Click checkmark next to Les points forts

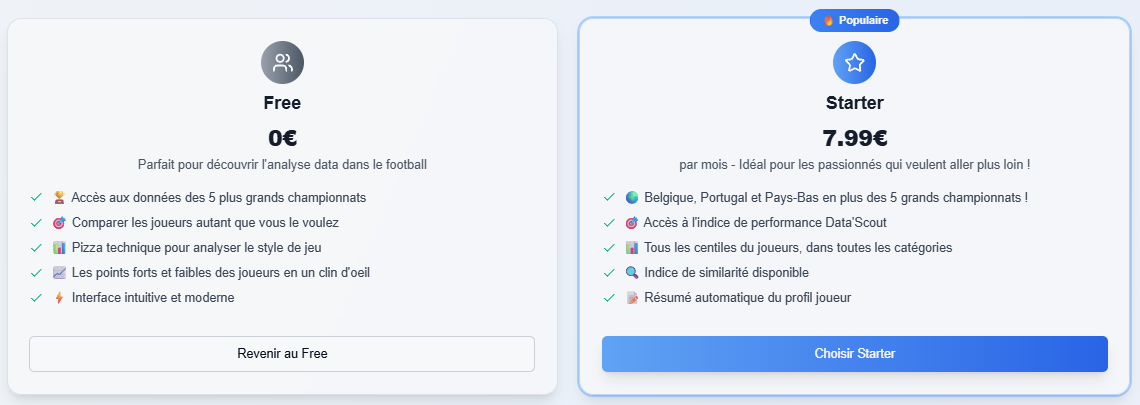pyautogui.click(x=36, y=273)
